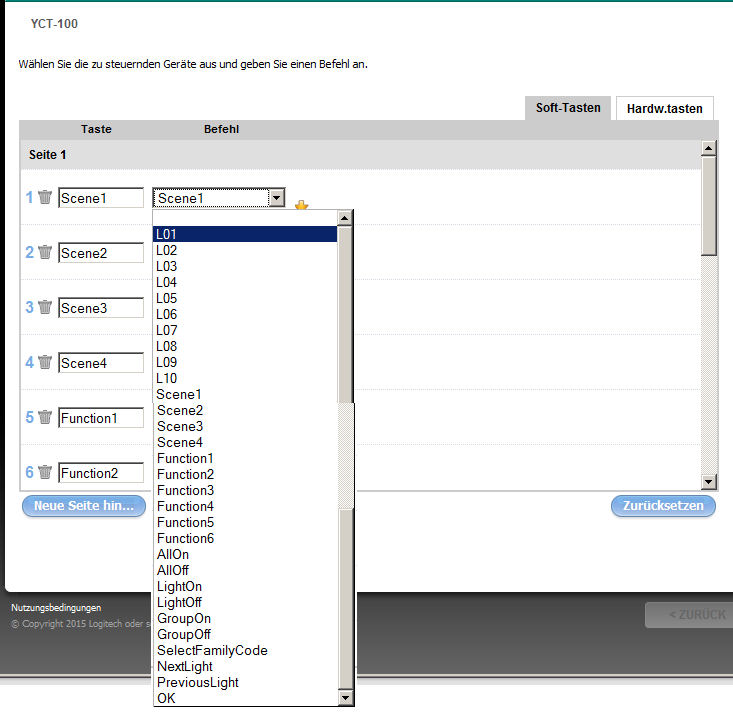Viewport: 733px width, 717px height.
Task: Delete the Scene1 row with trash icon
Action: coord(45,198)
